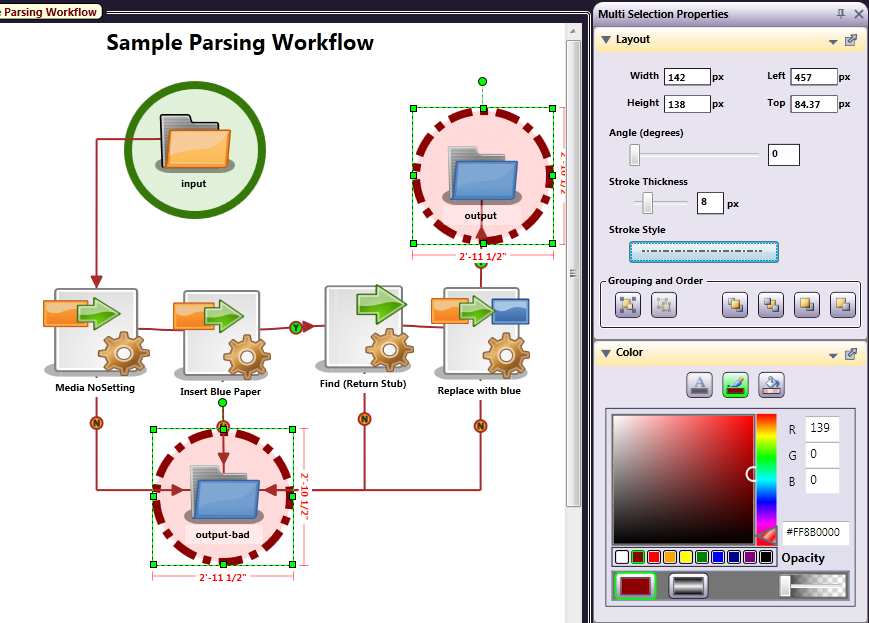The image size is (869, 623).
Task: Pick the bright red color swatch
Action: coord(654,557)
